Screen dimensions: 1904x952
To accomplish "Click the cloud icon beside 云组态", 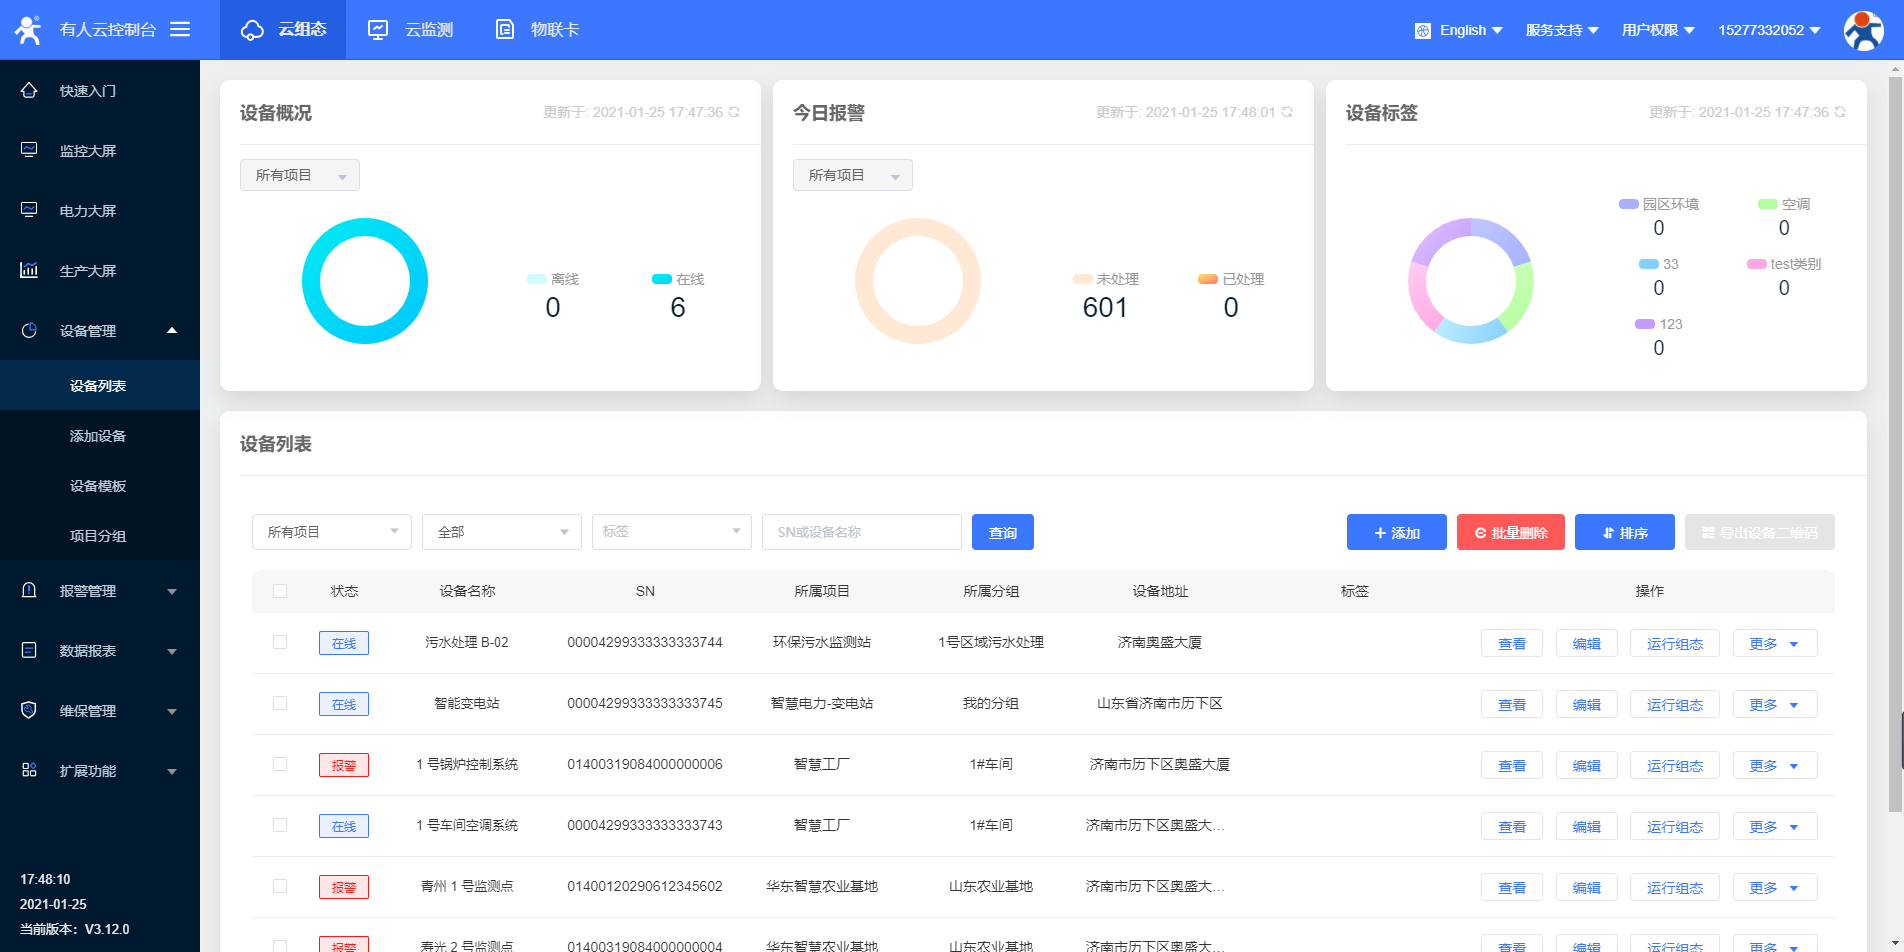I will tap(252, 30).
